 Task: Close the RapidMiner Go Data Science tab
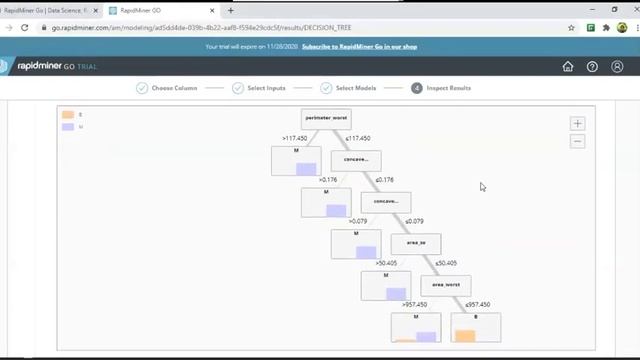(96, 11)
